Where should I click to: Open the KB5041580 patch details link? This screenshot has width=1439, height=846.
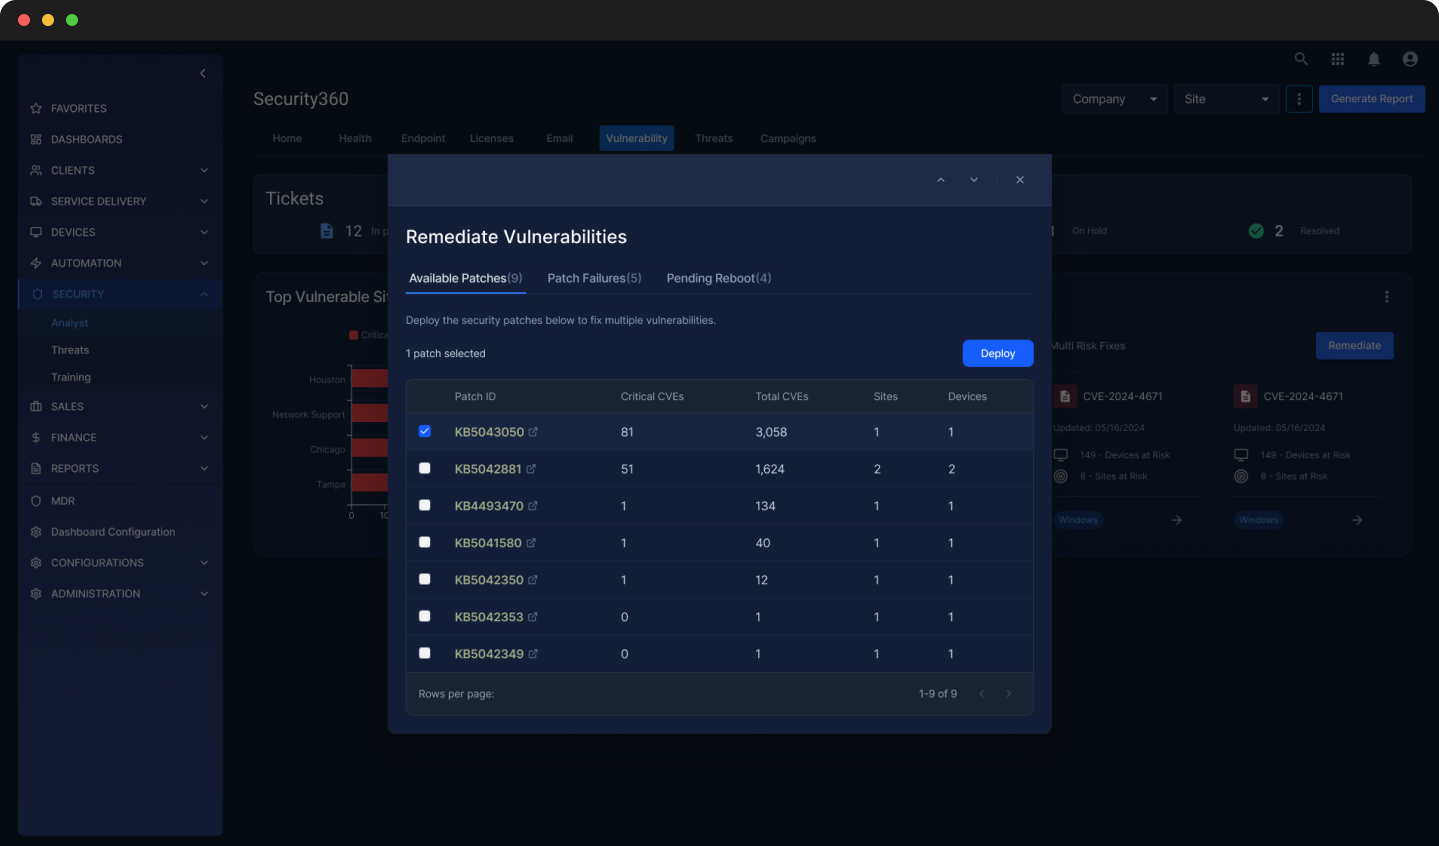pyautogui.click(x=488, y=542)
